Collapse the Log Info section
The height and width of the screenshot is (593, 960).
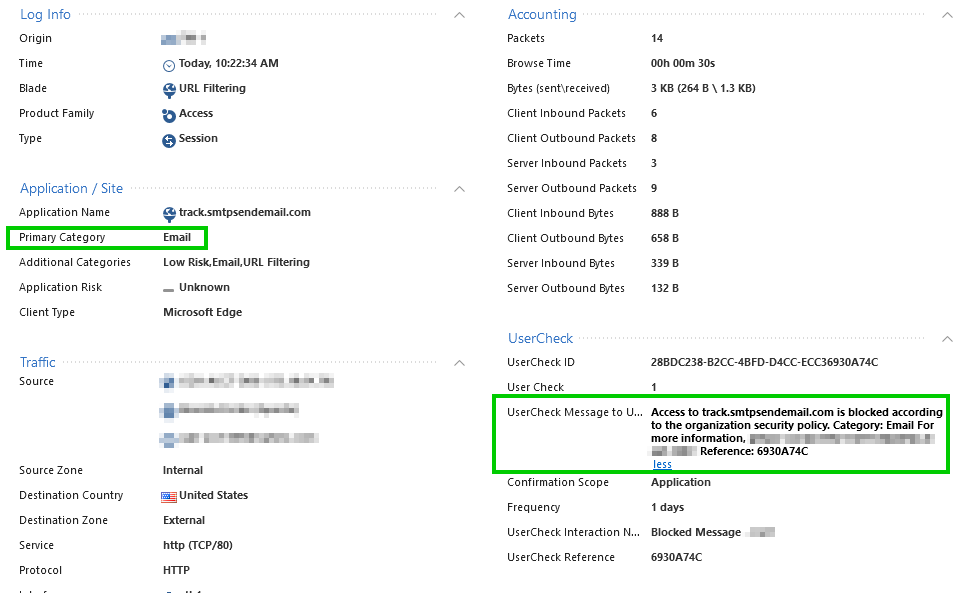(458, 14)
